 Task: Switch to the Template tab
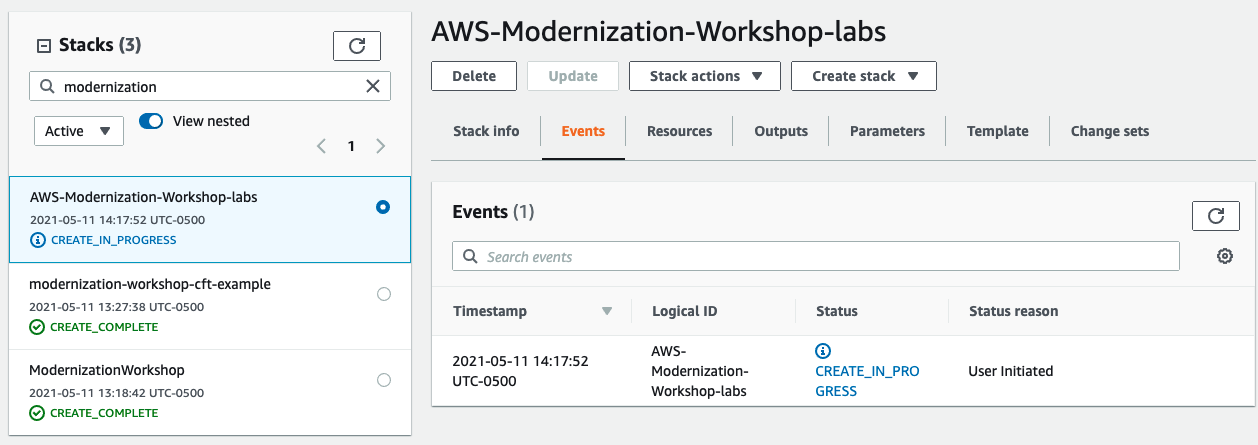998,131
